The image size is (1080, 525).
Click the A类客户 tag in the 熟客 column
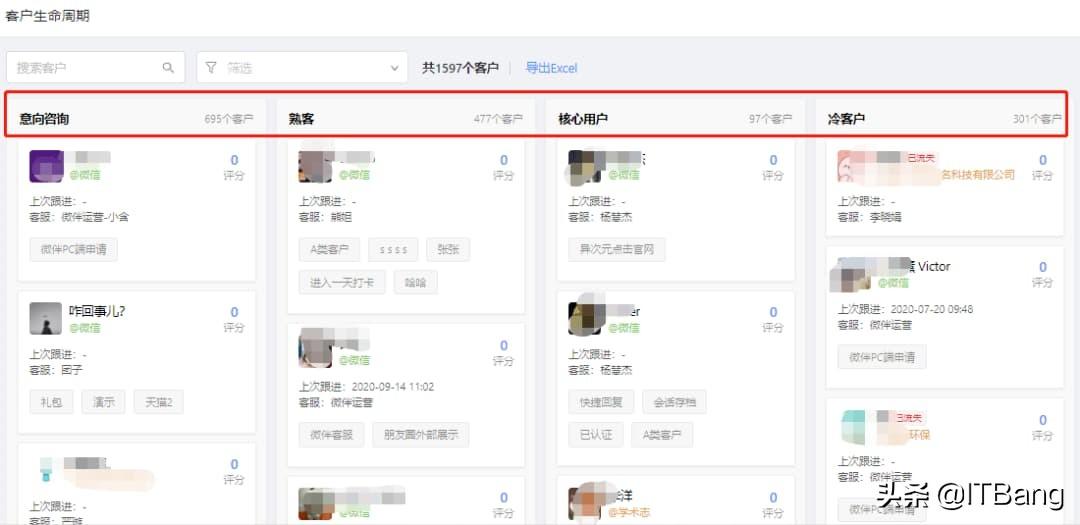click(x=329, y=249)
